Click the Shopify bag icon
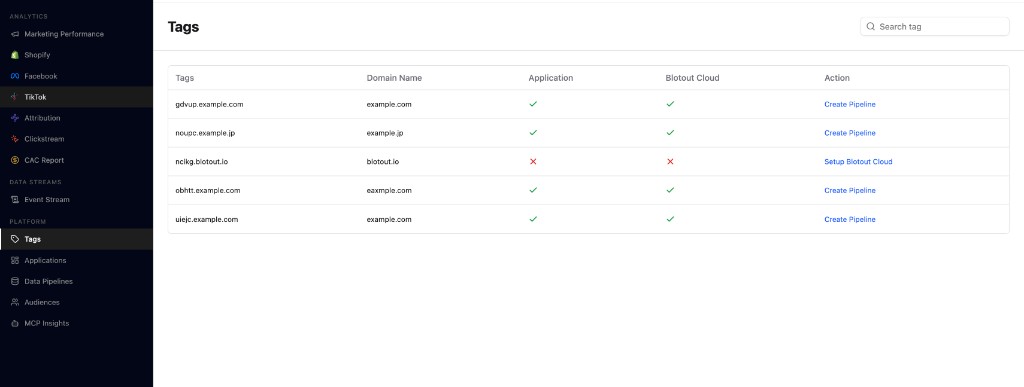Viewport: 1024px width, 387px height. click(x=15, y=55)
